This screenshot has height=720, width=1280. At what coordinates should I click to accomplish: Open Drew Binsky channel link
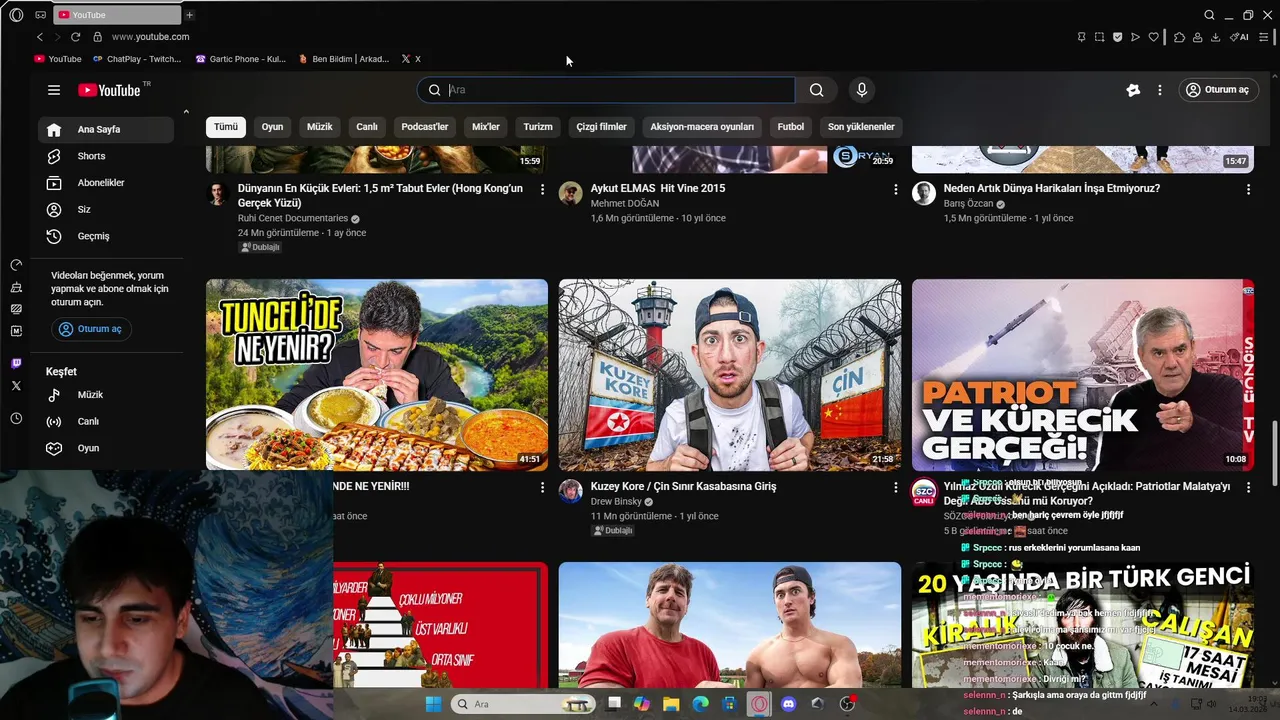point(615,502)
